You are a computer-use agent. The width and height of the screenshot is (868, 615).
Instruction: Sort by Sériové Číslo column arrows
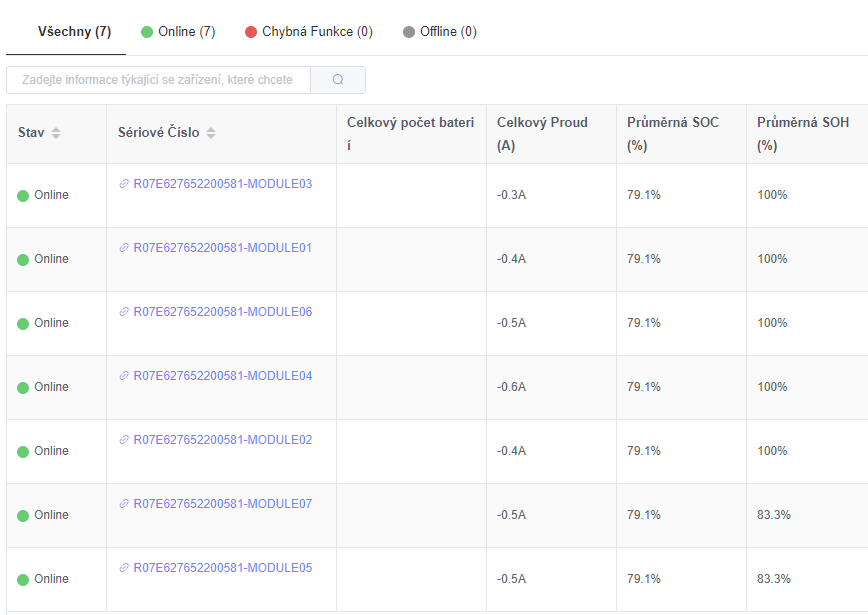[211, 133]
